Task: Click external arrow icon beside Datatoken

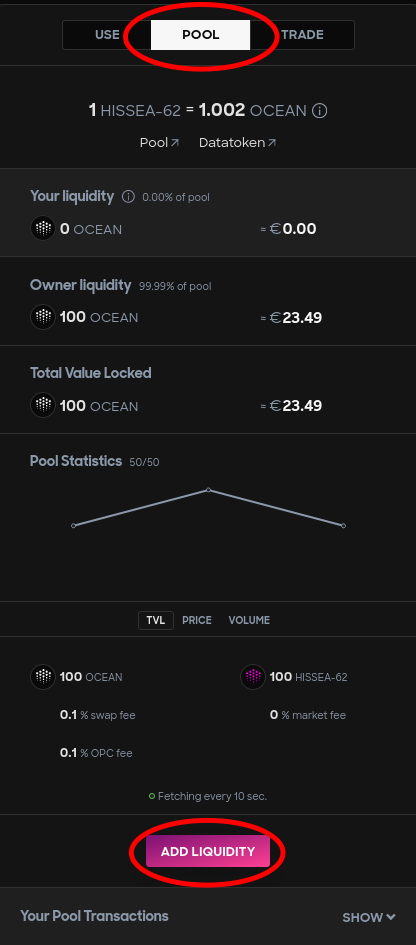Action: pyautogui.click(x=272, y=143)
